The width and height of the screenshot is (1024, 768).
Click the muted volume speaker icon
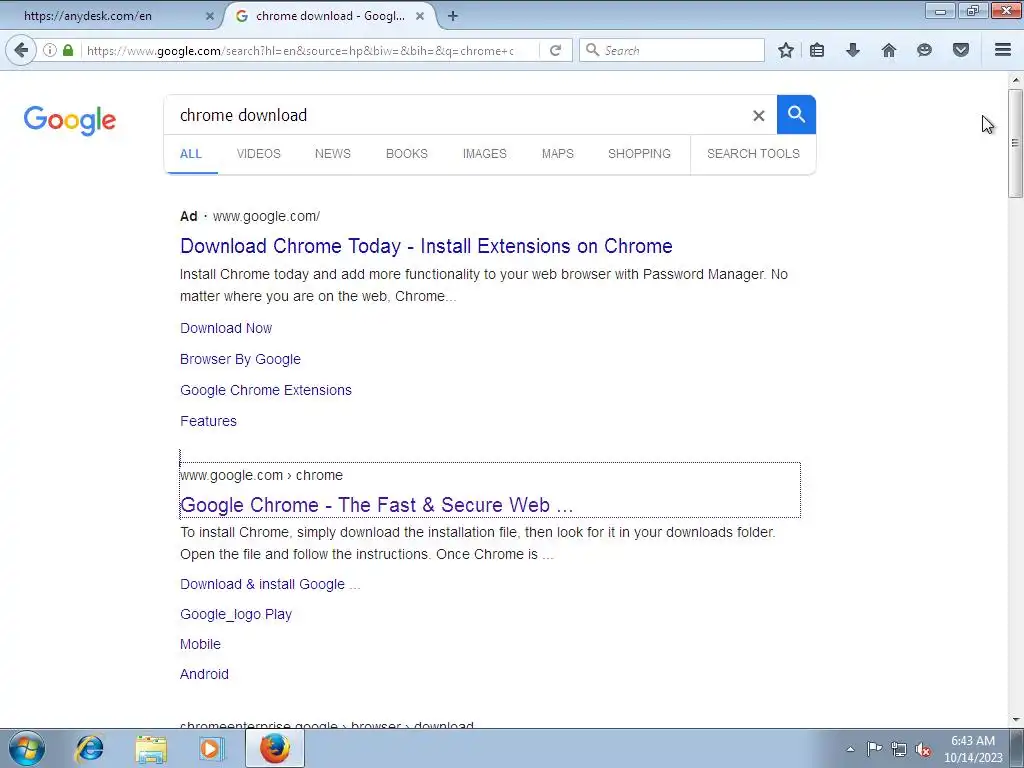click(923, 749)
